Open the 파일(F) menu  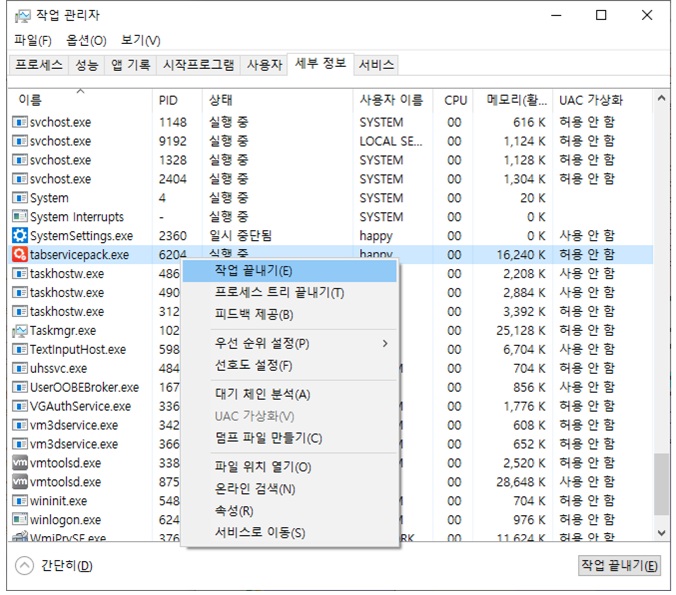pyautogui.click(x=33, y=40)
